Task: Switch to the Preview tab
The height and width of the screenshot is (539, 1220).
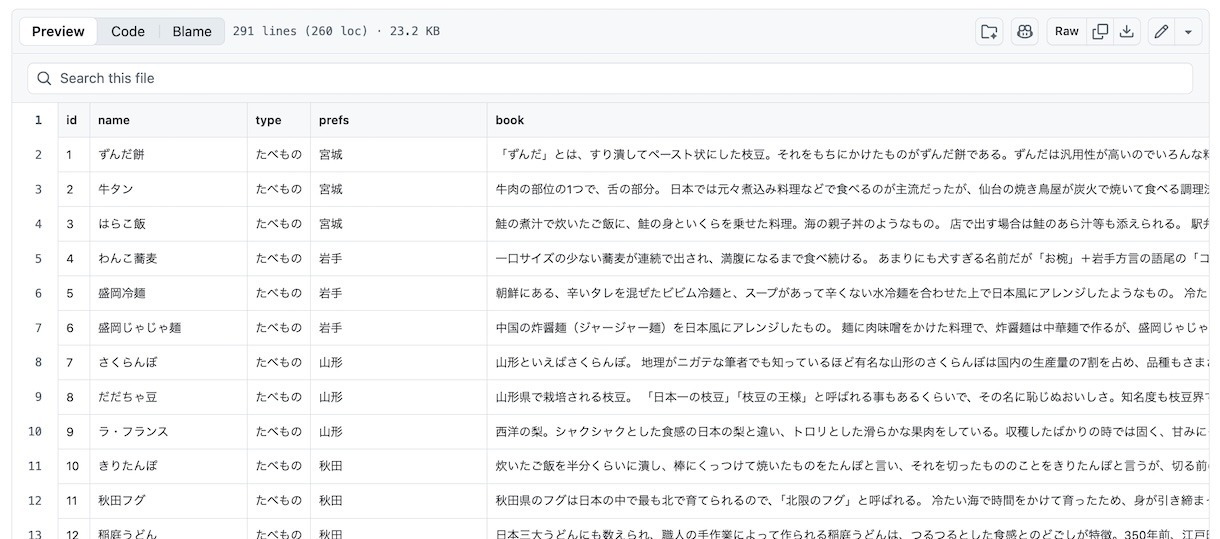Action: (x=58, y=31)
